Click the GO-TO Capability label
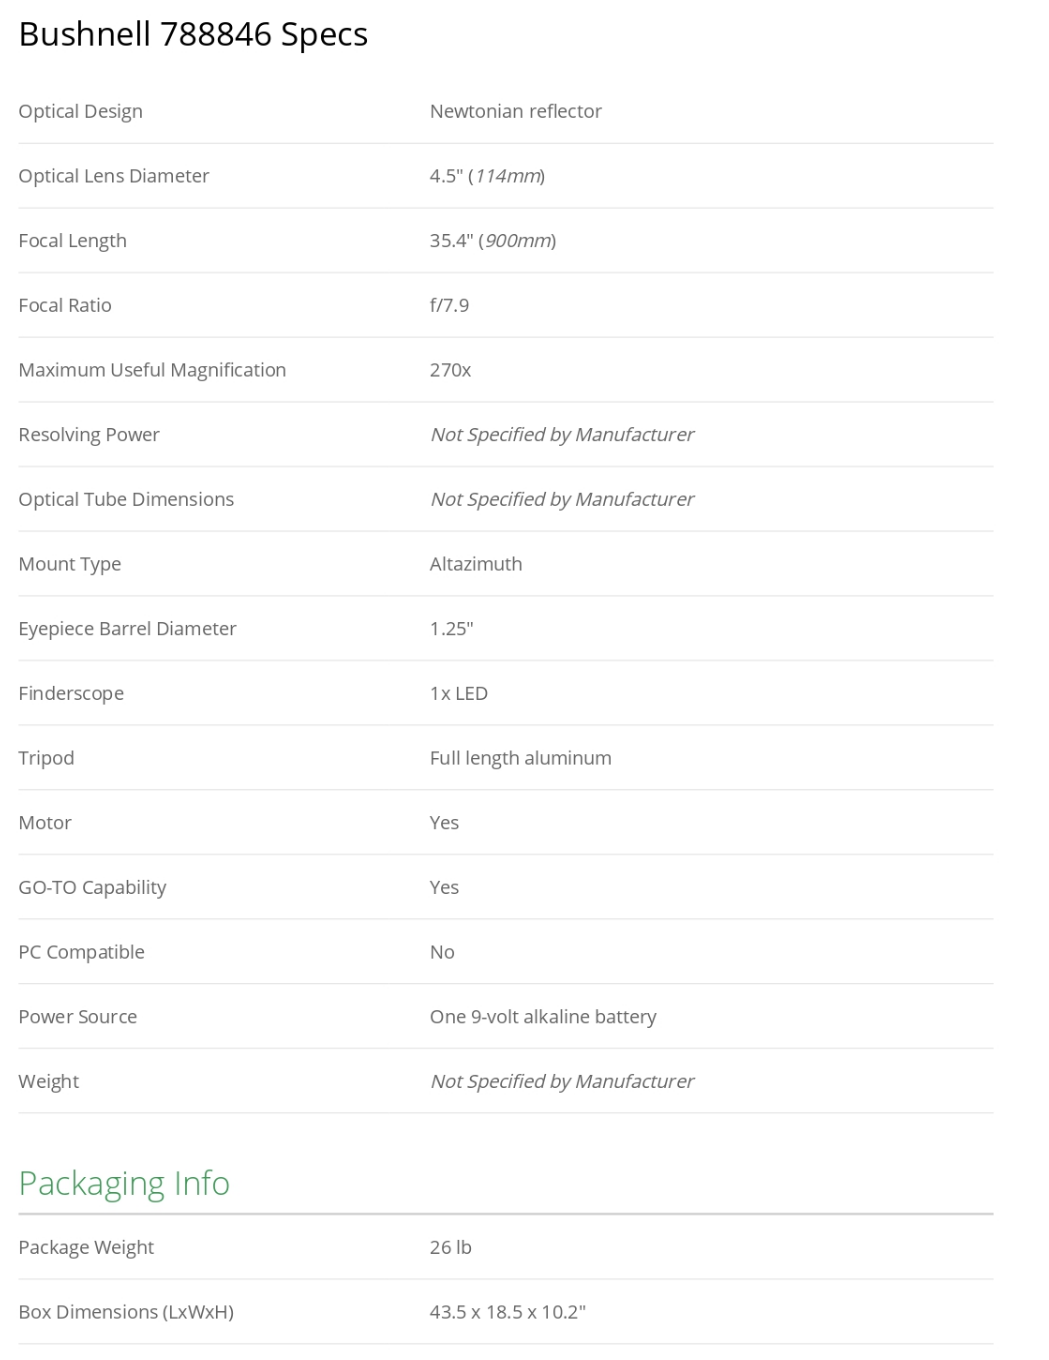Viewport: 1049px width, 1360px height. click(92, 888)
